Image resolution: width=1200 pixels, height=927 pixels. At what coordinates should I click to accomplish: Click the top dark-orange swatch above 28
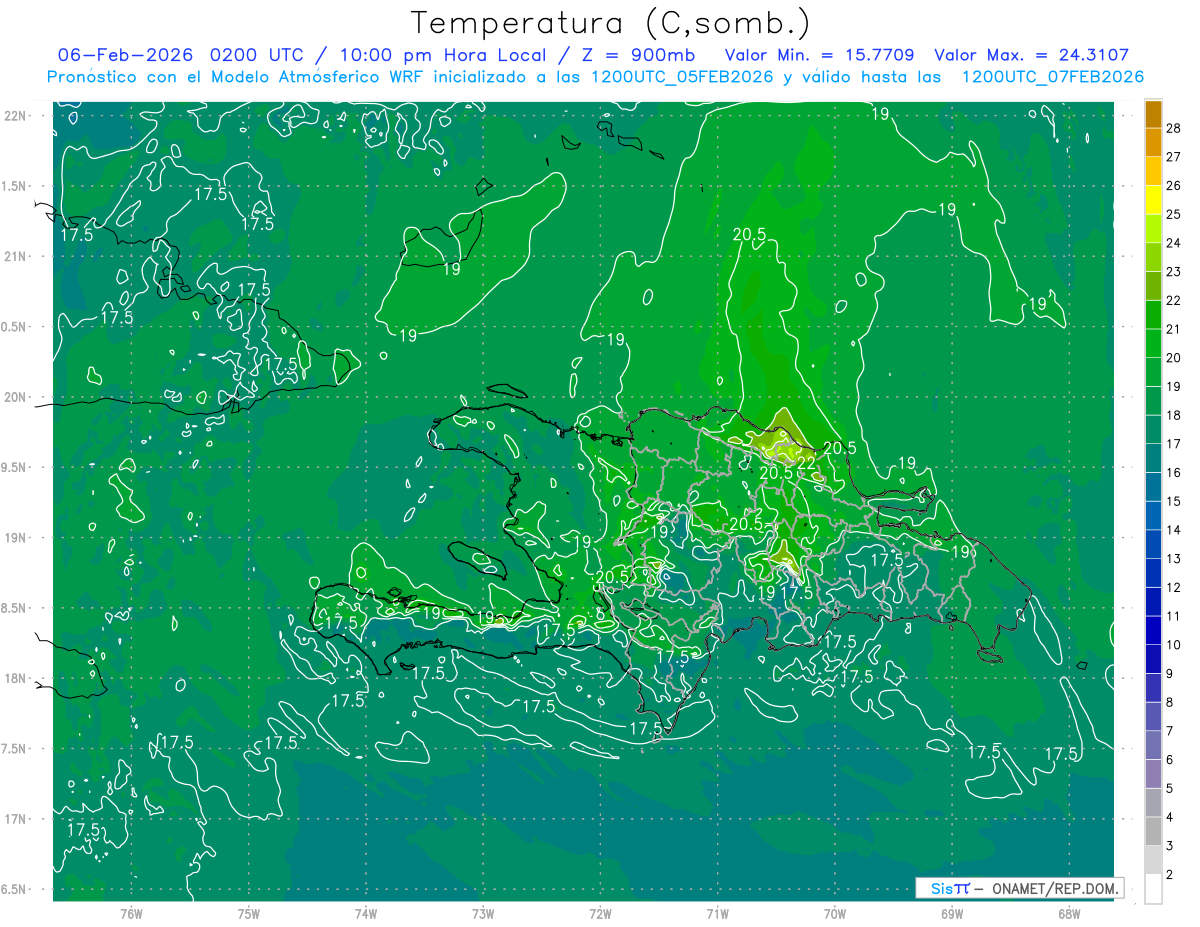(x=1153, y=113)
